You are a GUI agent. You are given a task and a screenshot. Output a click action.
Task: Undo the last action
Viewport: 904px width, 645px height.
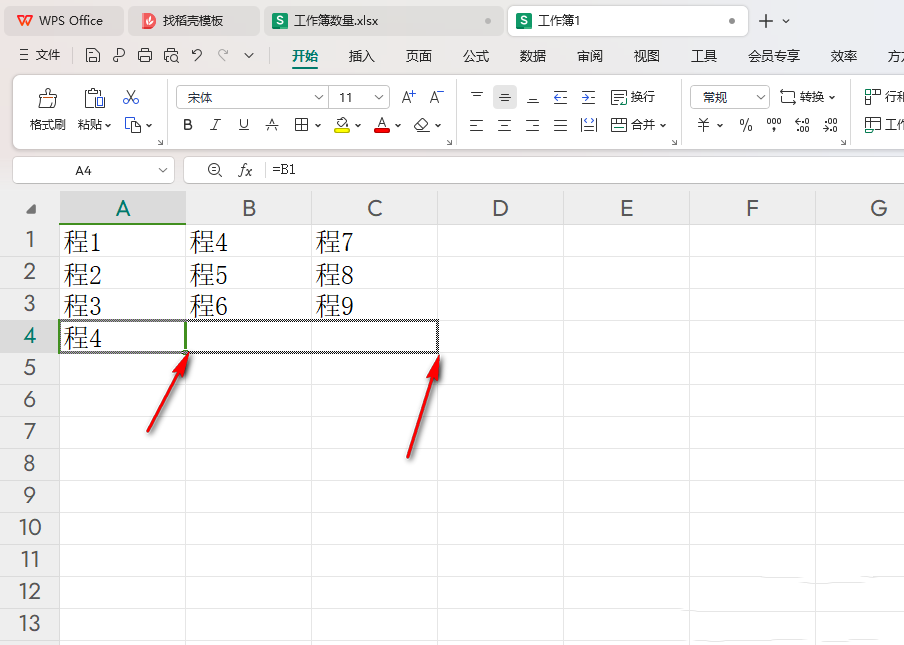tap(197, 55)
